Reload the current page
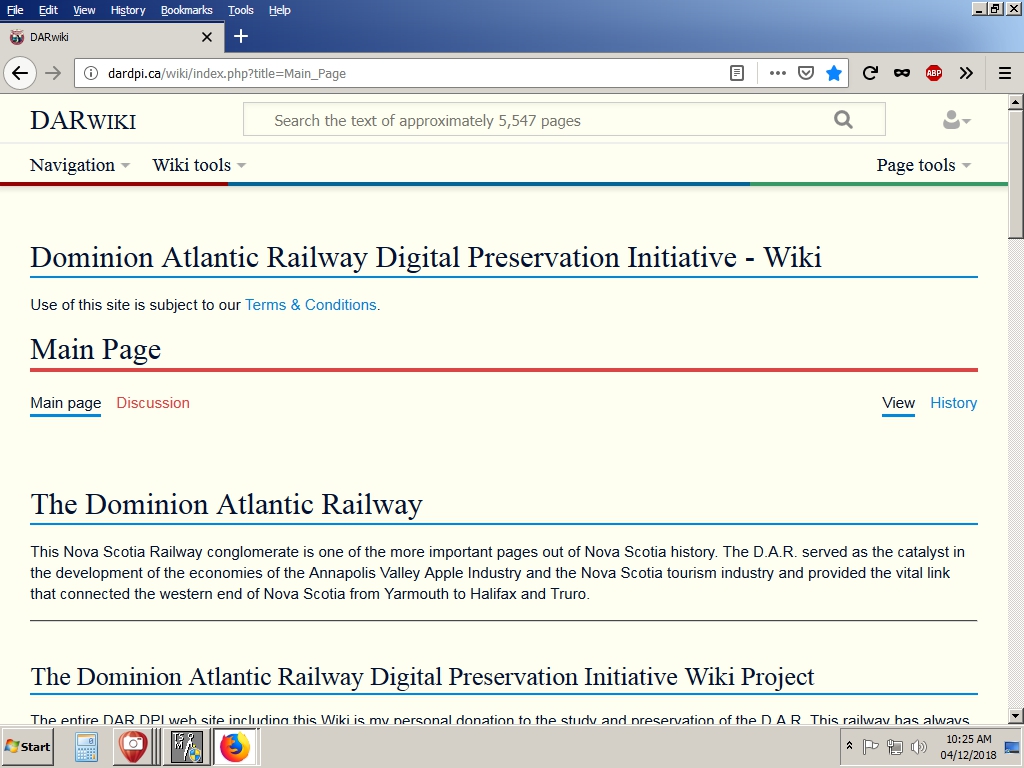Viewport: 1024px width, 768px height. (870, 73)
